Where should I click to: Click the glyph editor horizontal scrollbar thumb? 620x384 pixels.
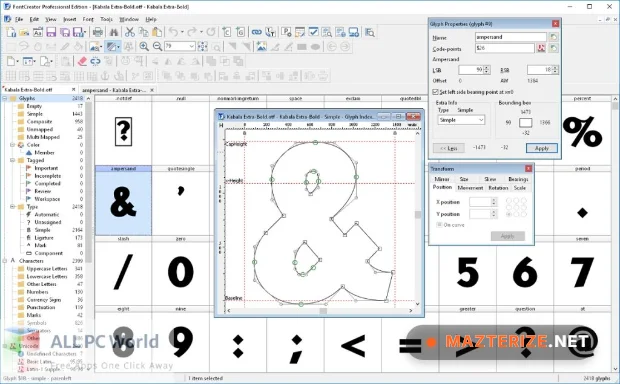323,311
